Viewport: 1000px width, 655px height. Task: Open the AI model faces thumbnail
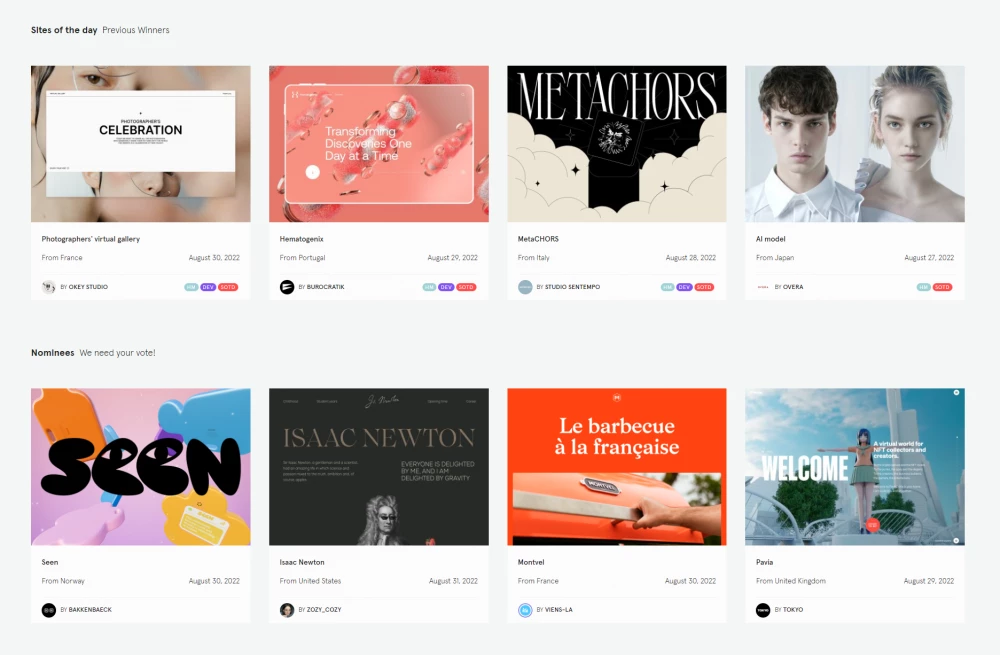[855, 144]
